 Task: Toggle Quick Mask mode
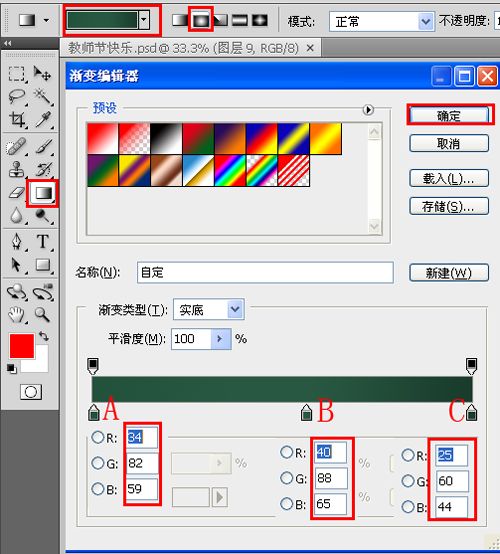[31, 392]
